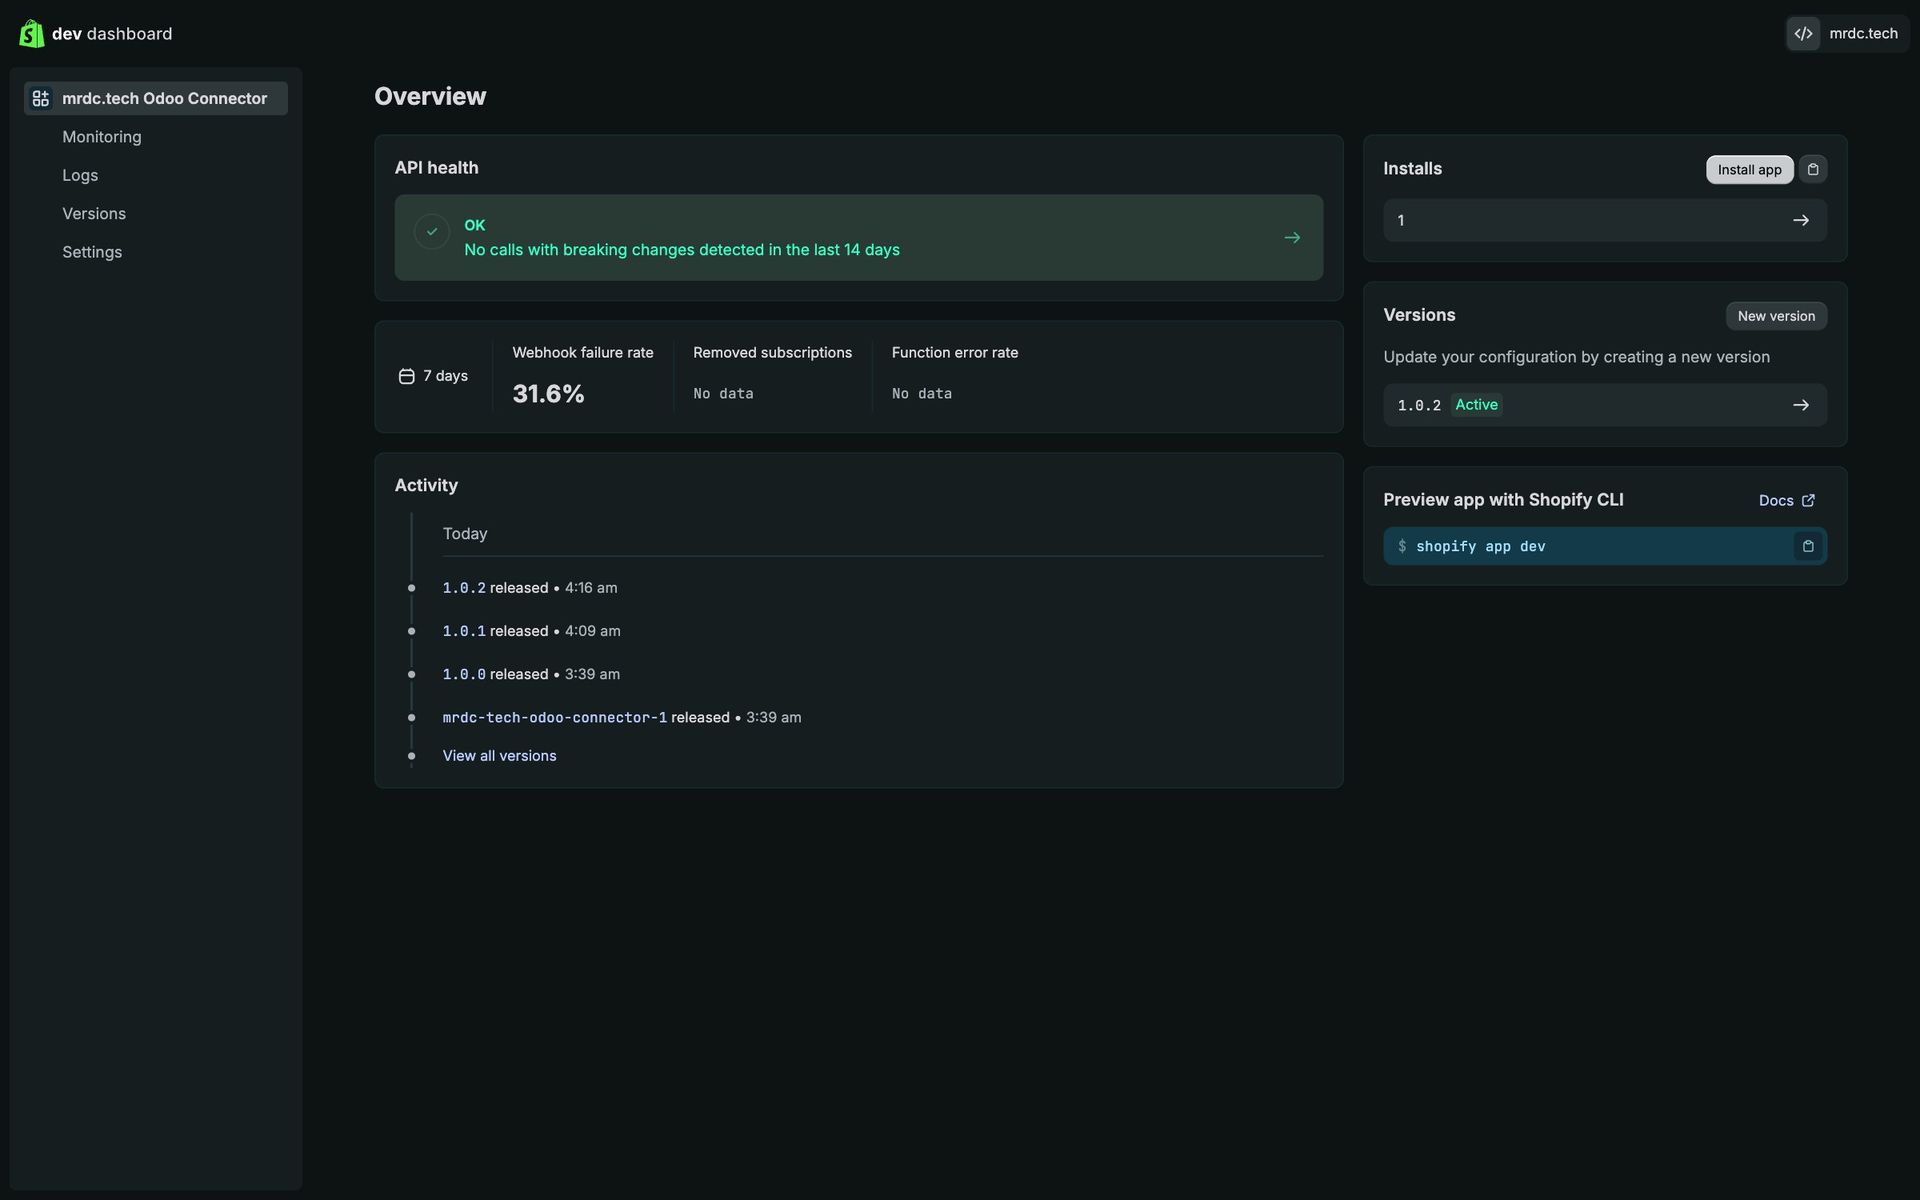Click the green OK checkmark icon

432,232
